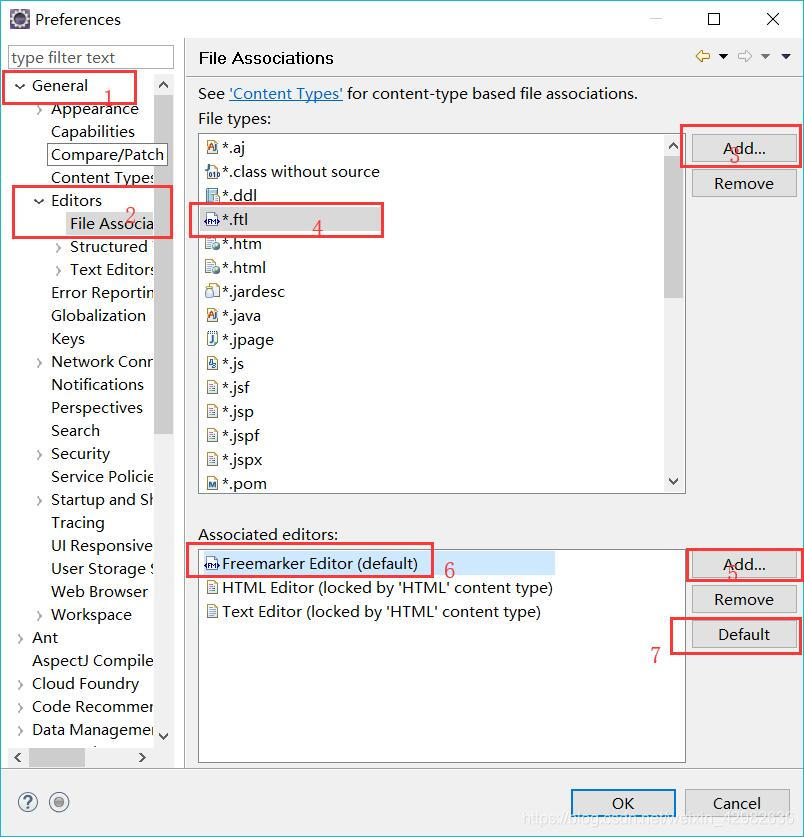This screenshot has height=837, width=804.
Task: Expand the Network Connections node
Action: click(40, 362)
